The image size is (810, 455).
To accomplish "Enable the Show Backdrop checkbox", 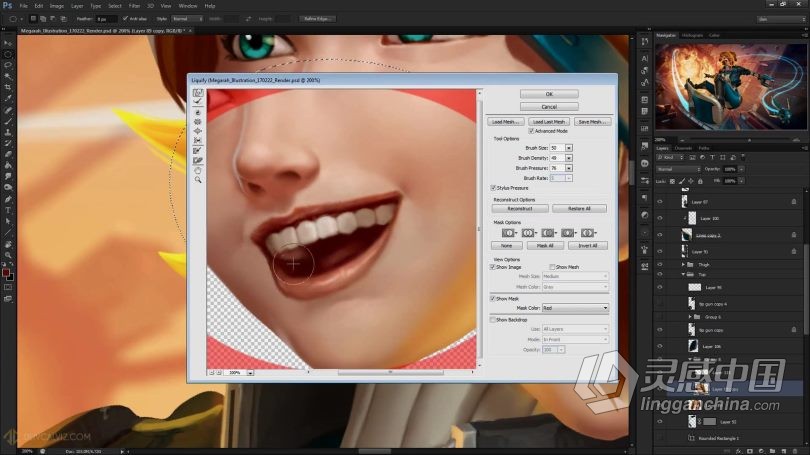I will click(x=492, y=320).
